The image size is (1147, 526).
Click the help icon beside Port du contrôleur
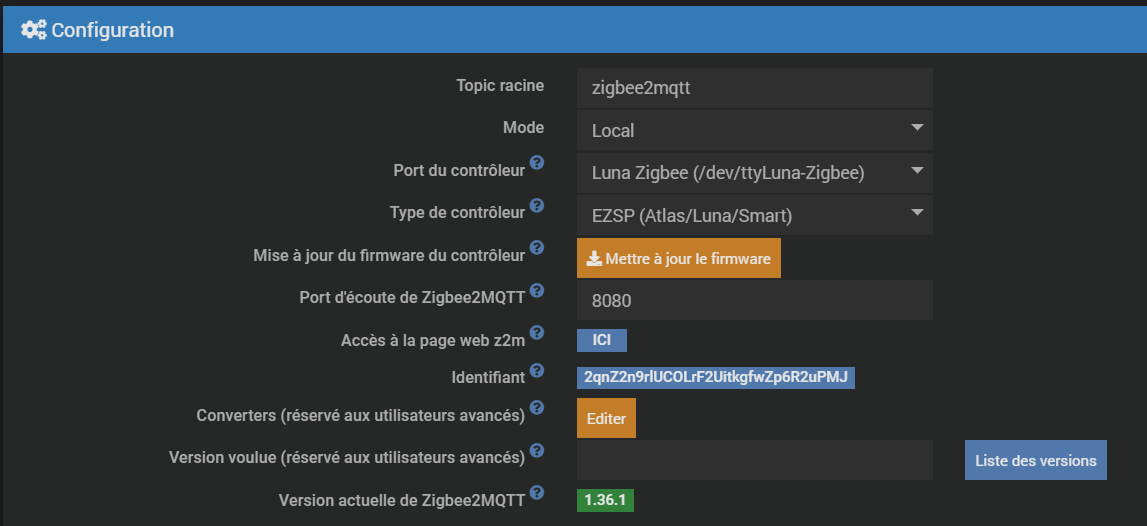(x=536, y=162)
